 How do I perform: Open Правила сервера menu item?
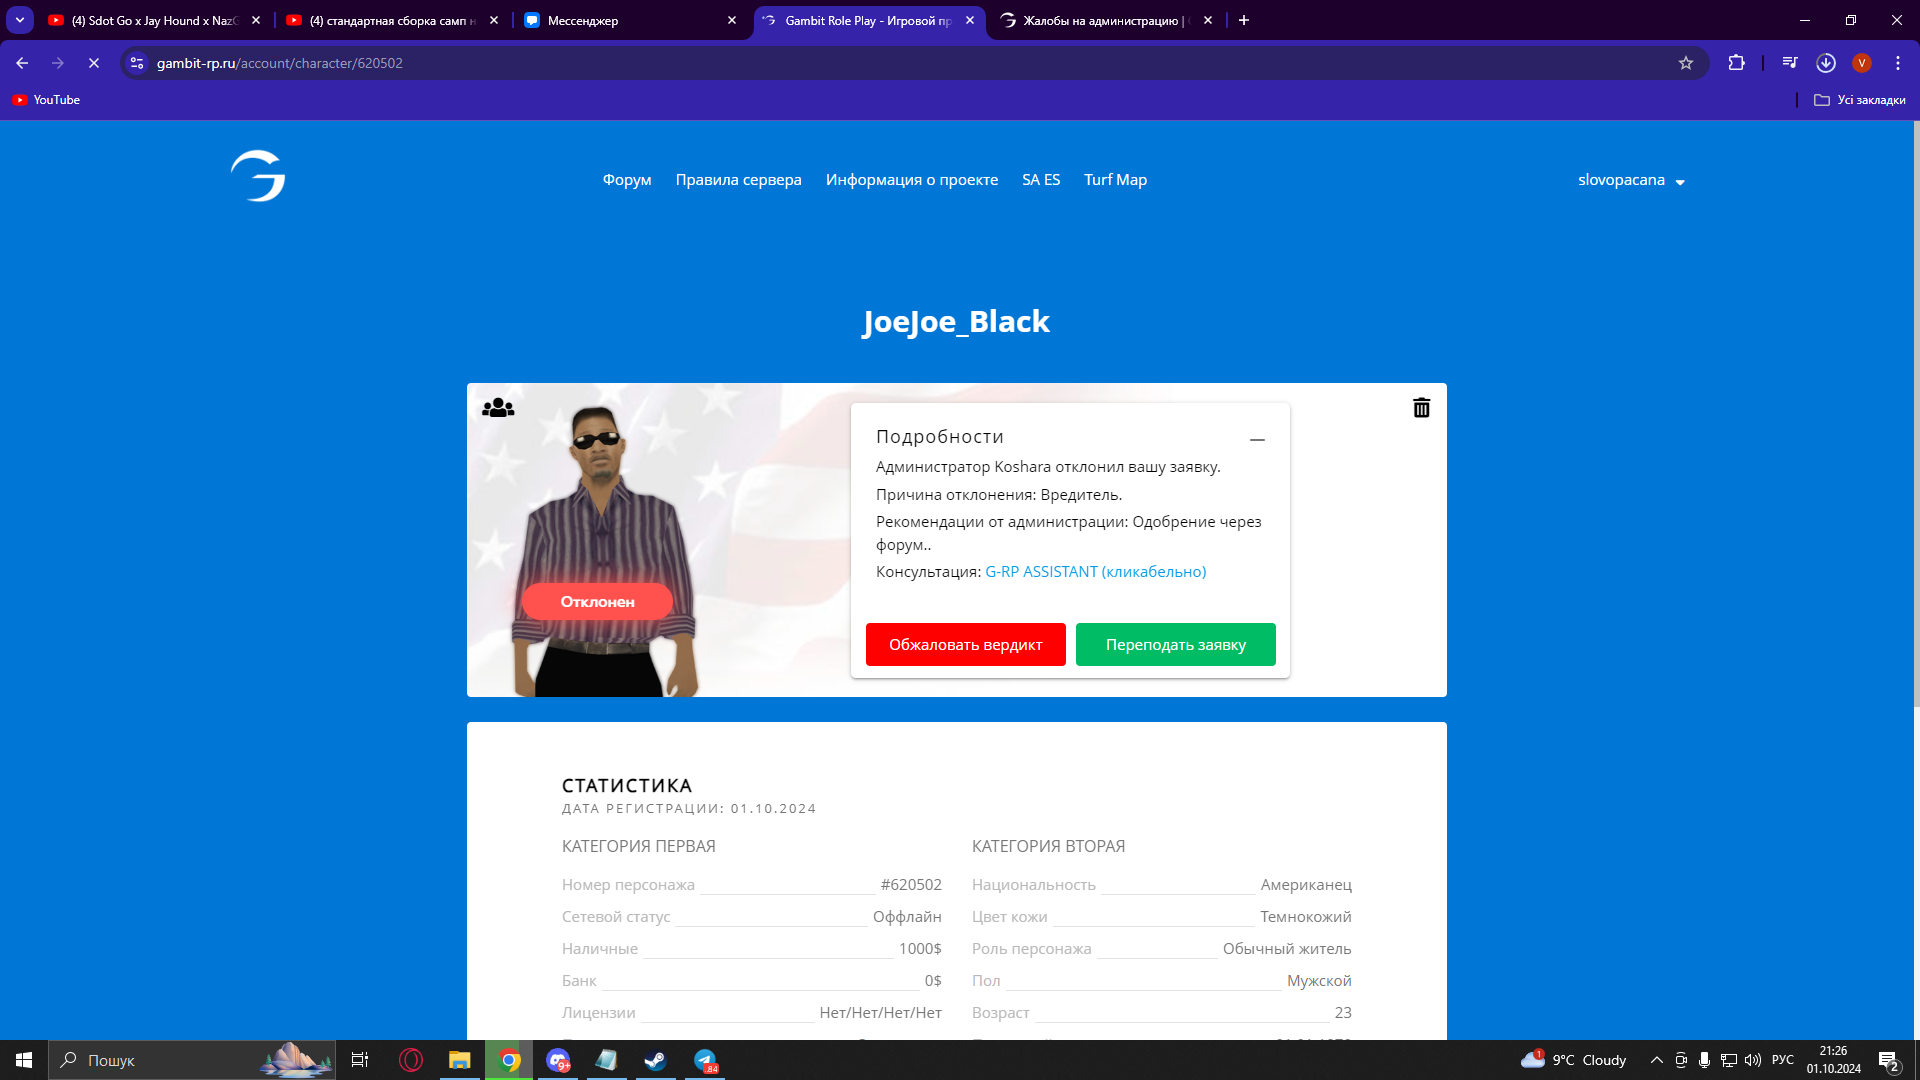(738, 180)
